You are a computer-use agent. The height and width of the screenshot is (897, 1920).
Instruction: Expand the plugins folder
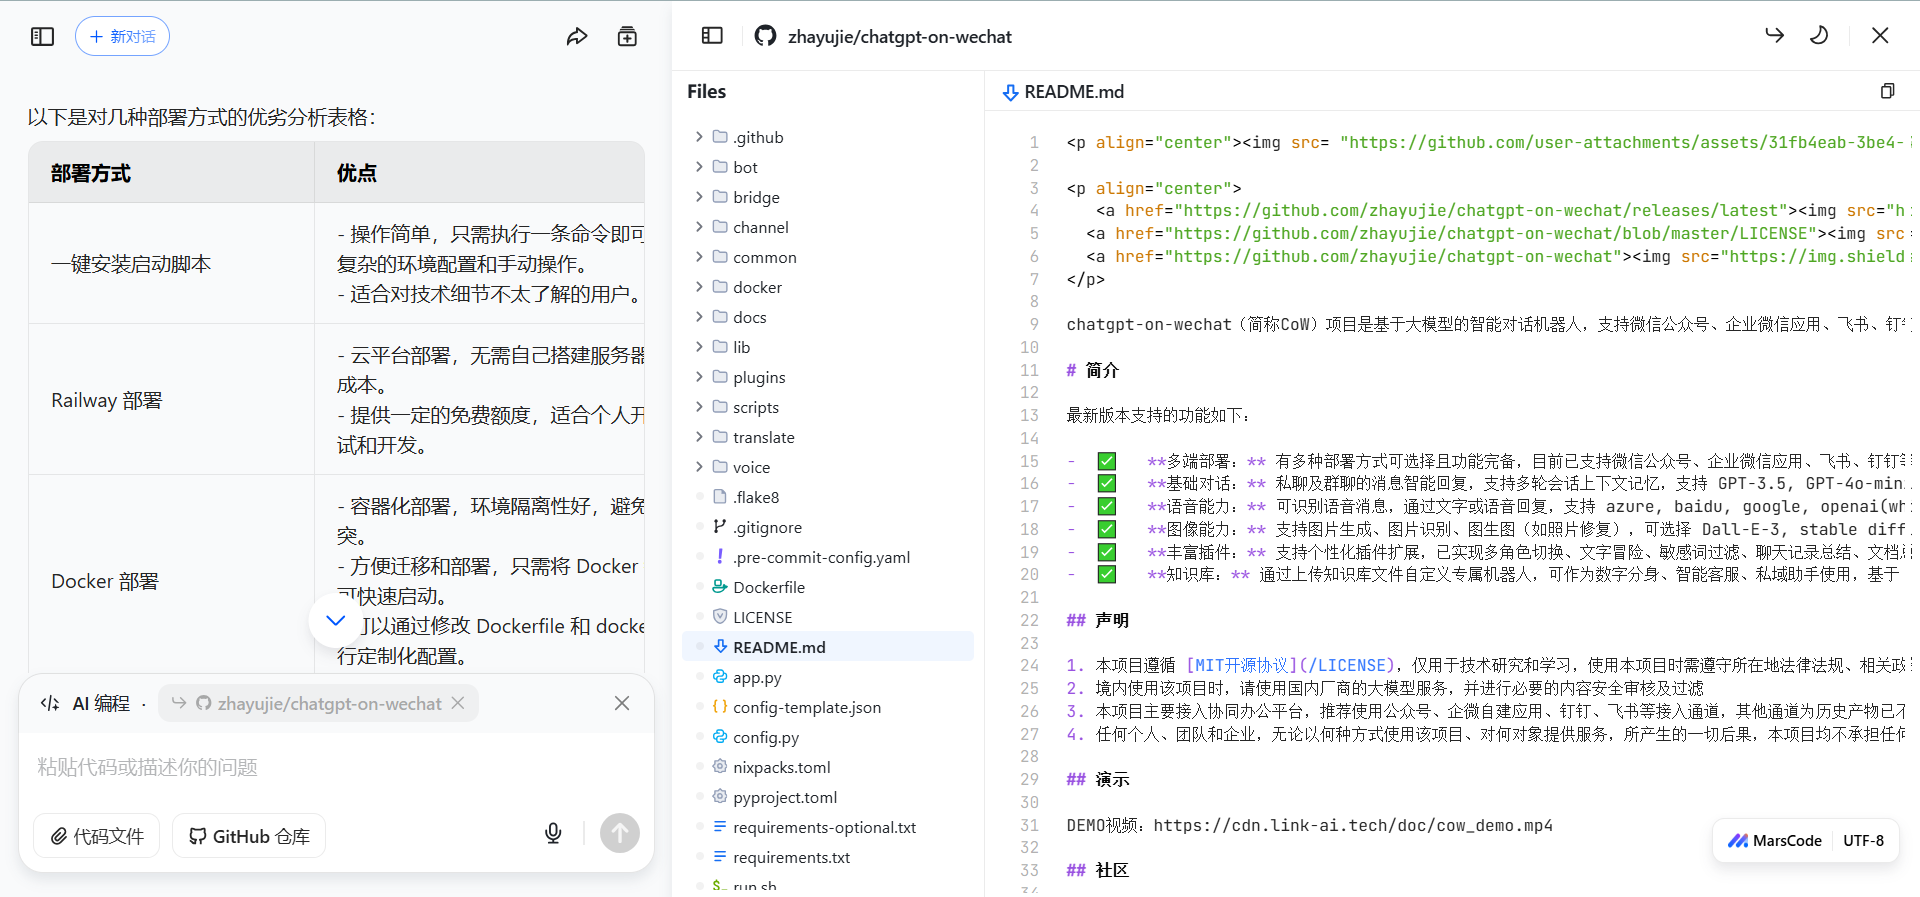pos(828,377)
